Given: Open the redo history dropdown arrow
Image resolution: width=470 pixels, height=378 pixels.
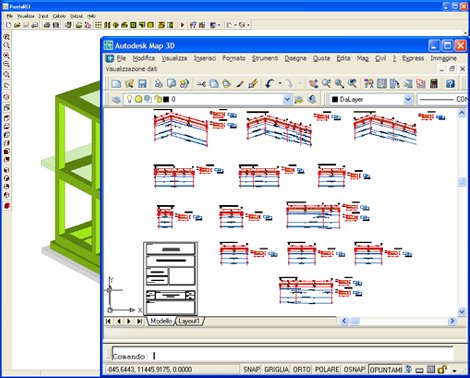Looking at the screenshot, I should [299, 83].
